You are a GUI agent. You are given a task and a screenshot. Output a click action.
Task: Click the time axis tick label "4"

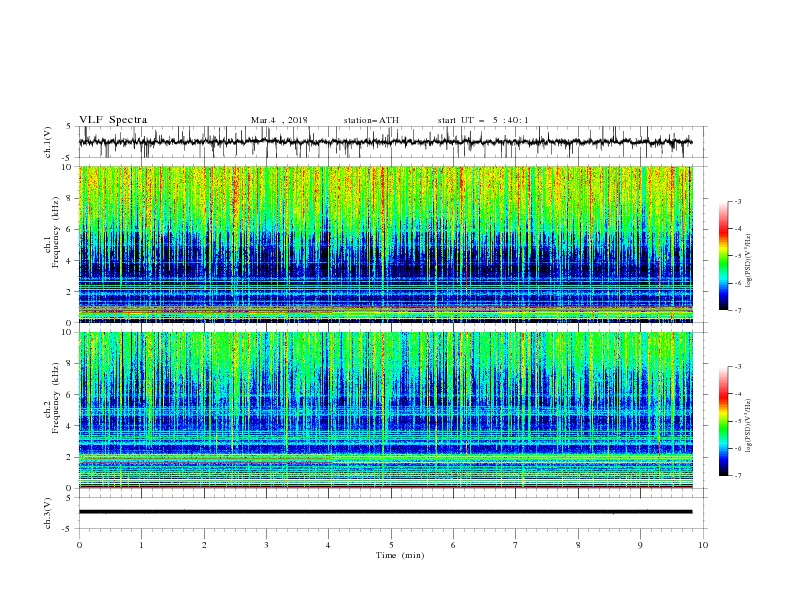tap(328, 545)
